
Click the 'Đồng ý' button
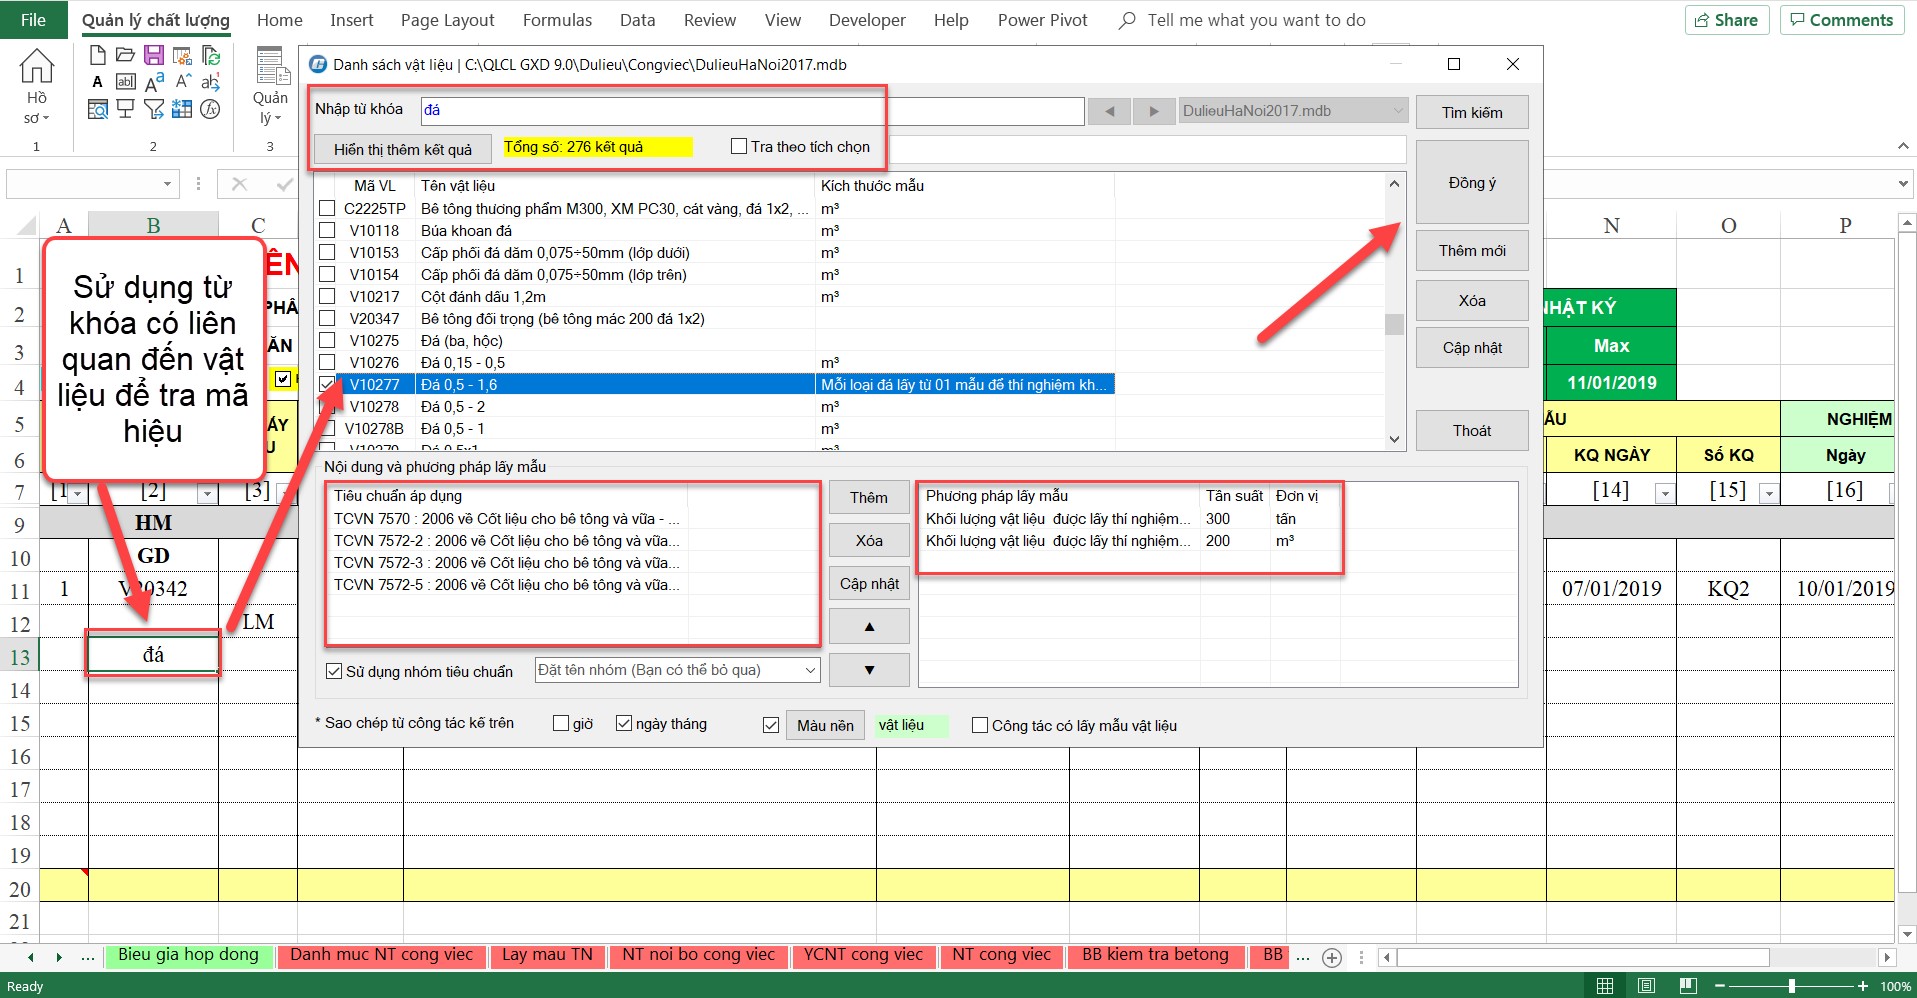pyautogui.click(x=1472, y=183)
